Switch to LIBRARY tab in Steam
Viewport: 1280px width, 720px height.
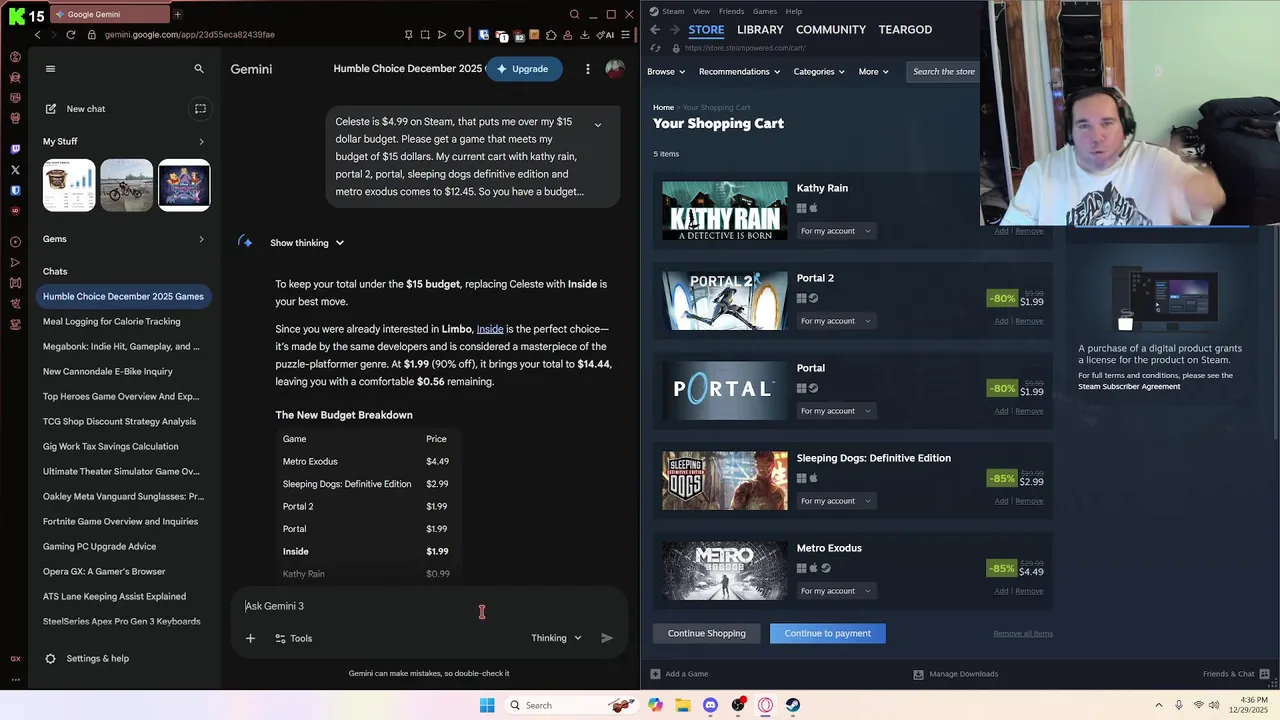click(x=760, y=30)
